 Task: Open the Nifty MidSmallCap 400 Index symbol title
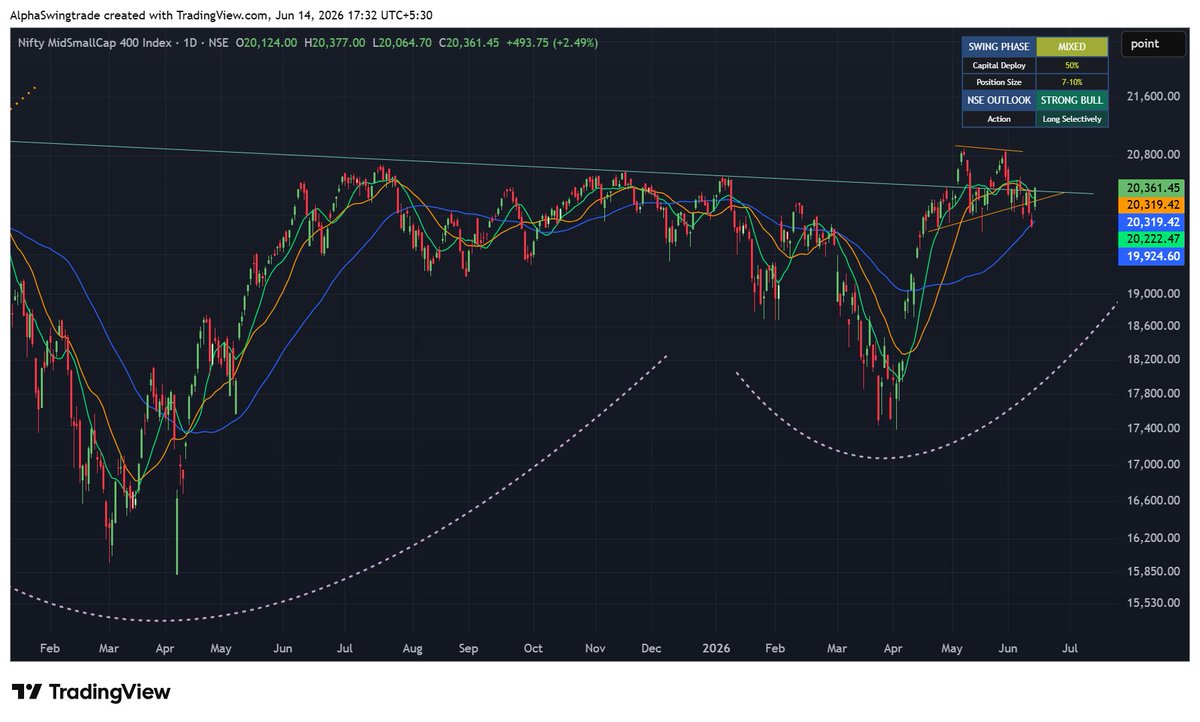tap(95, 42)
